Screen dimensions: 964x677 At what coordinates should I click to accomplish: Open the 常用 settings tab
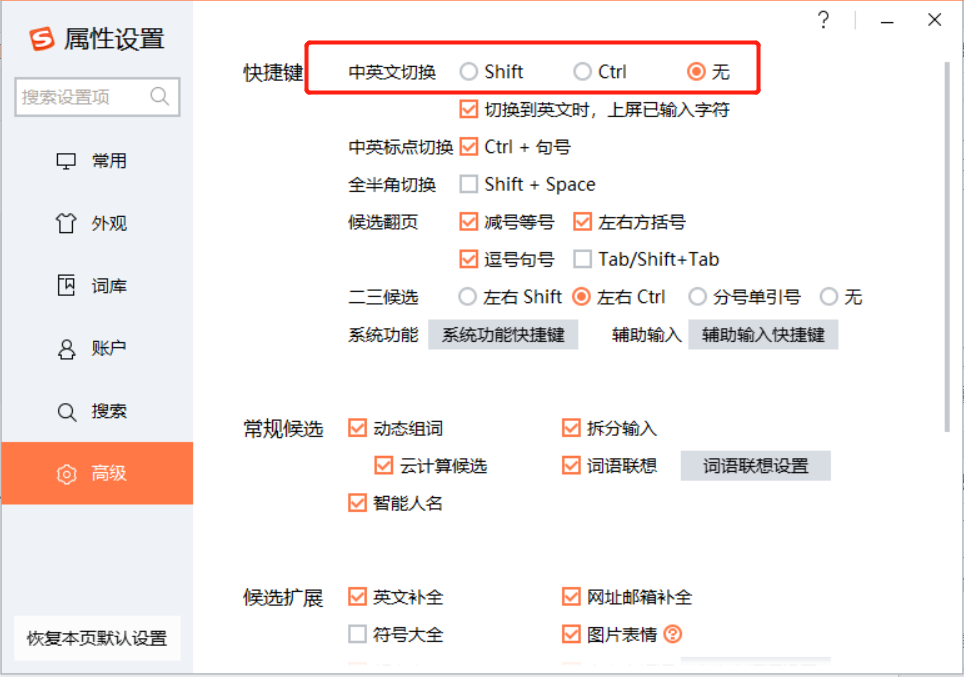point(96,161)
